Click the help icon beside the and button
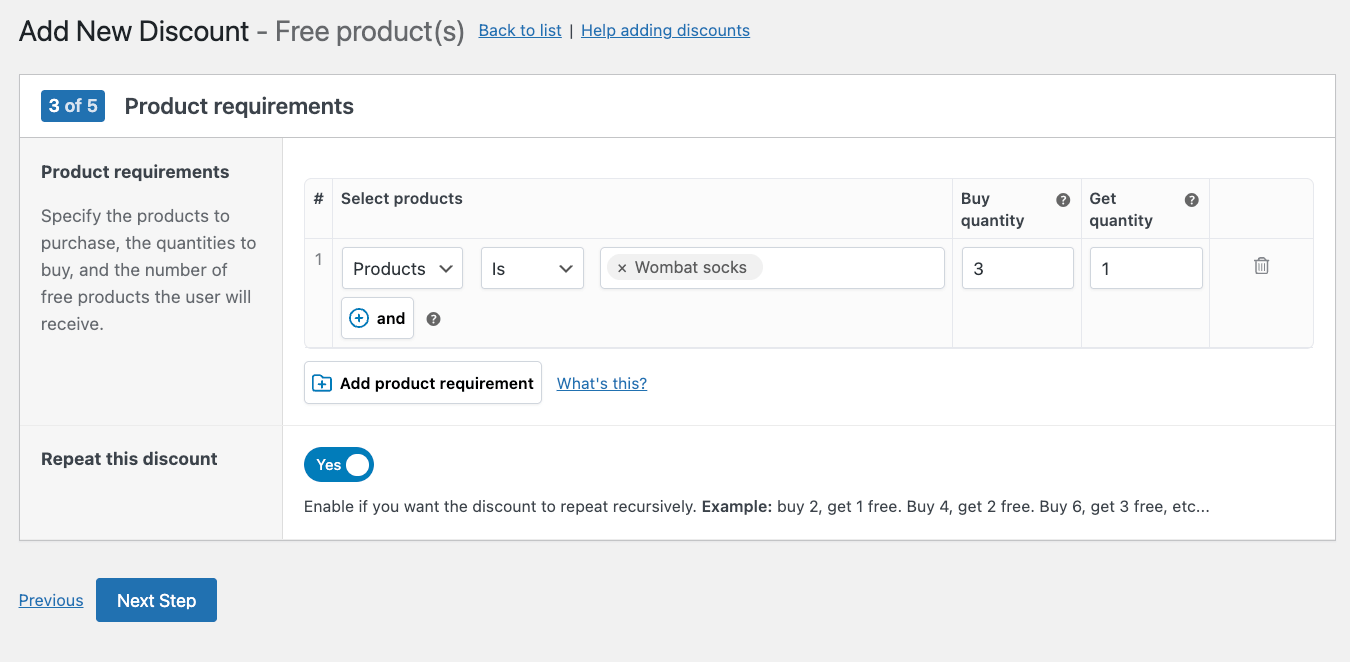The height and width of the screenshot is (662, 1350). [433, 318]
